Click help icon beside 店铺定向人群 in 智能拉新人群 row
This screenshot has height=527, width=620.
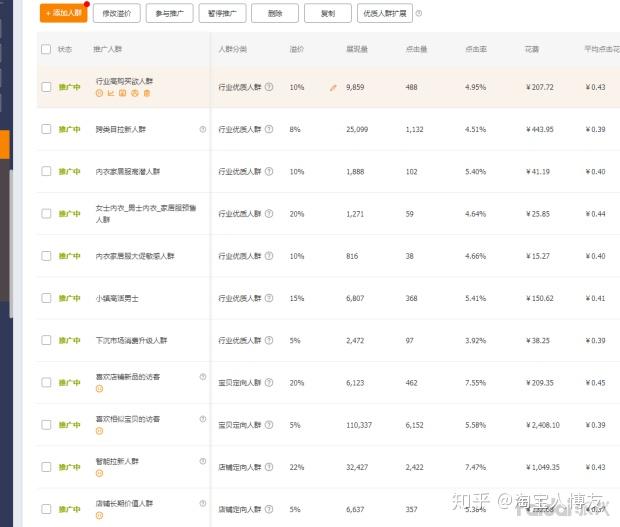[269, 467]
